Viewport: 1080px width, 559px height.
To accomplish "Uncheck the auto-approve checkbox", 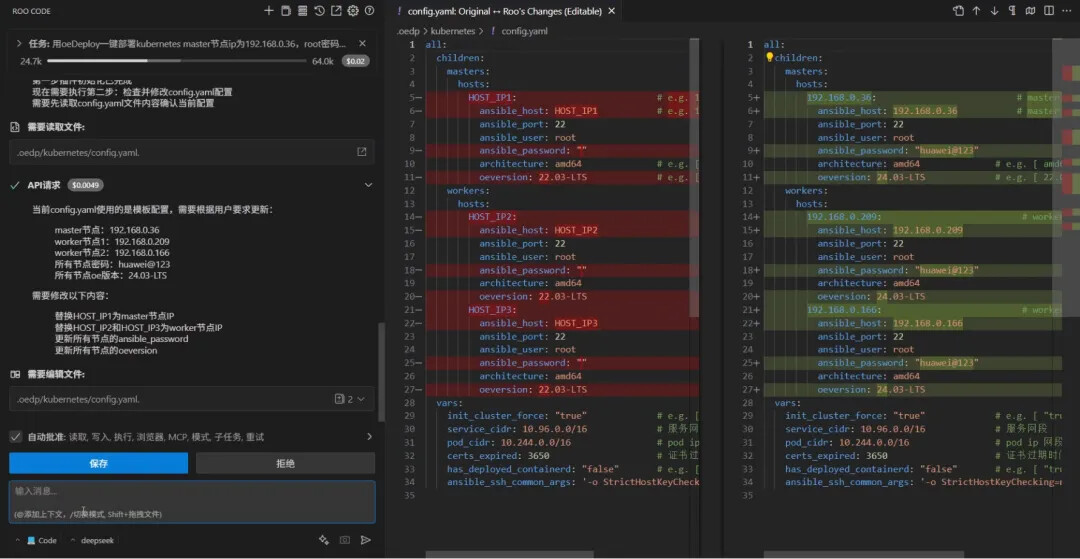I will click(x=16, y=437).
